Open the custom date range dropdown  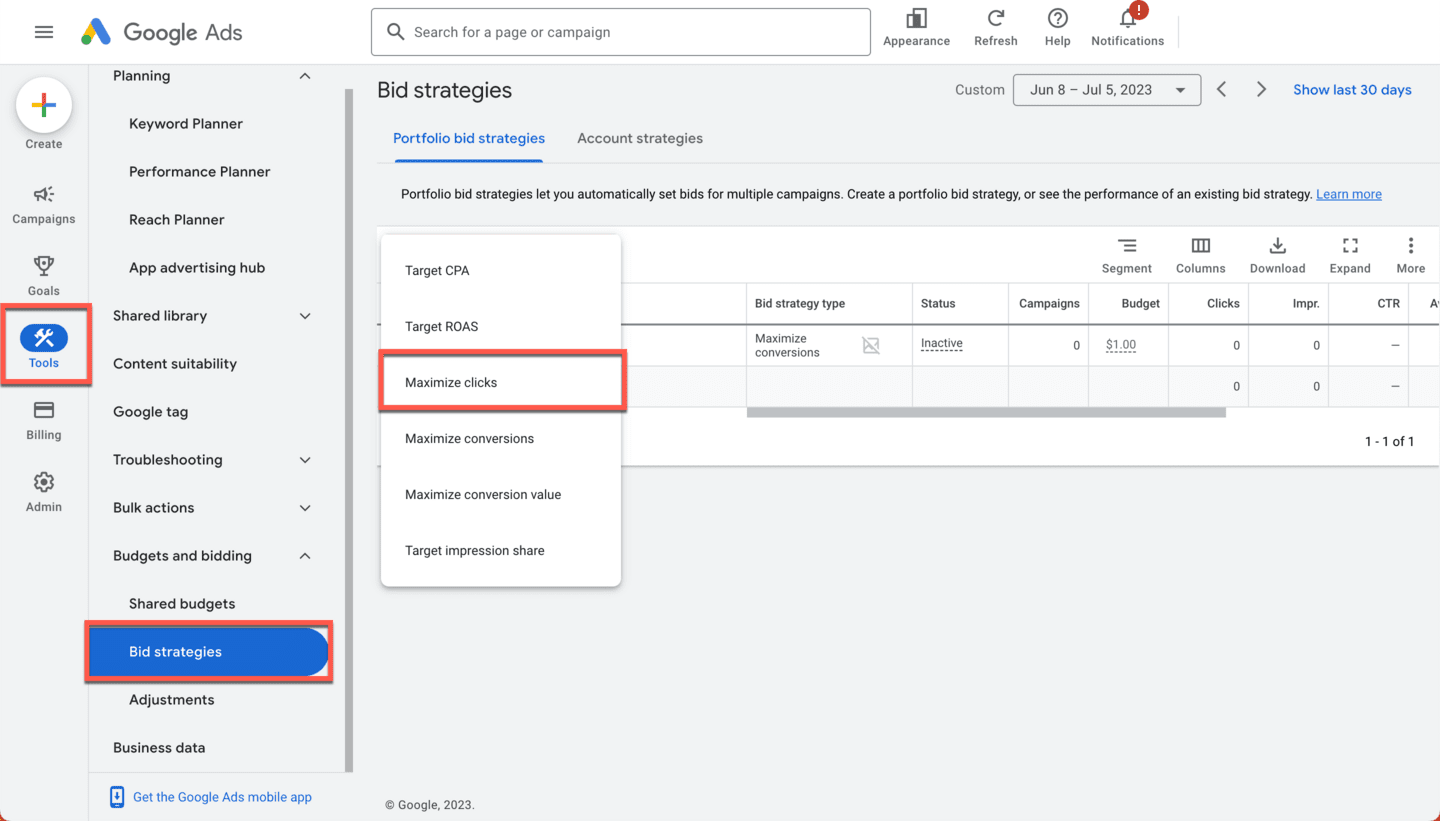click(x=1107, y=89)
